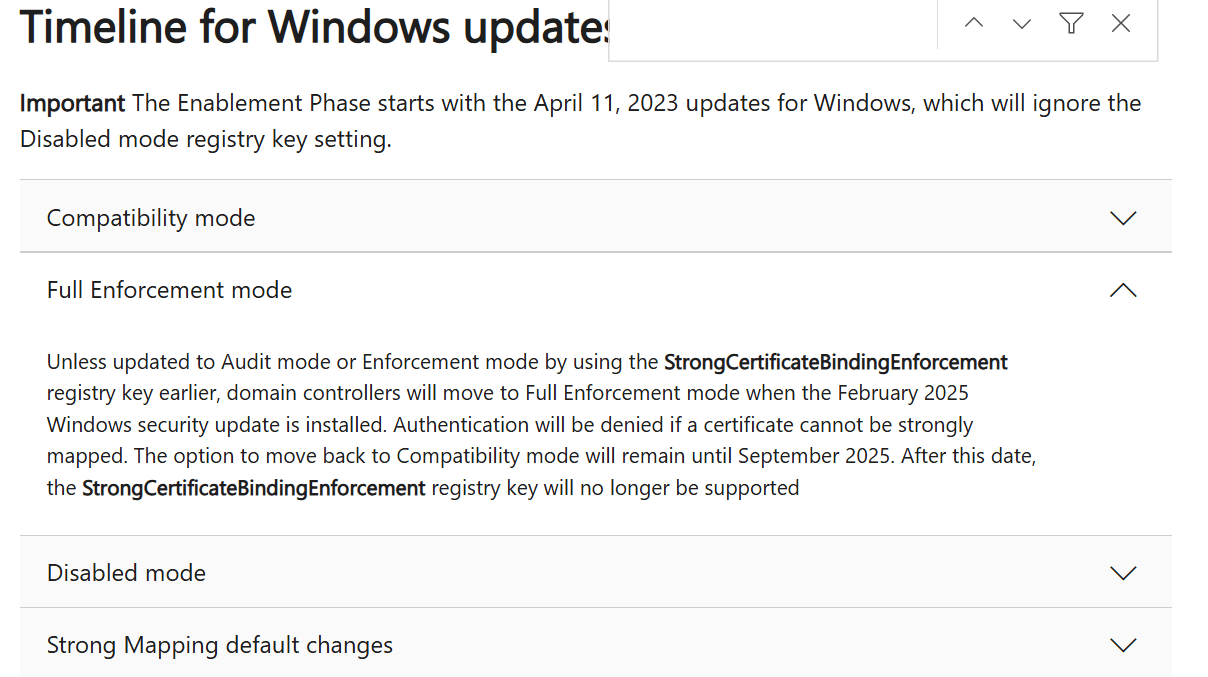Expand Compatibility mode using its chevron
The height and width of the screenshot is (677, 1208).
(x=1124, y=218)
